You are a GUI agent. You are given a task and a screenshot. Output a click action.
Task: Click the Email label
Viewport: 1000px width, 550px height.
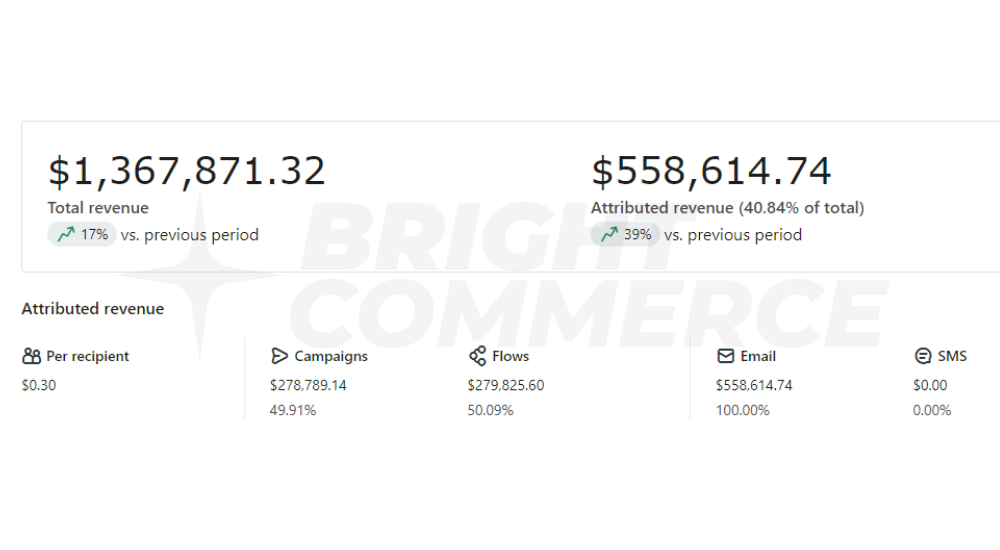[758, 356]
